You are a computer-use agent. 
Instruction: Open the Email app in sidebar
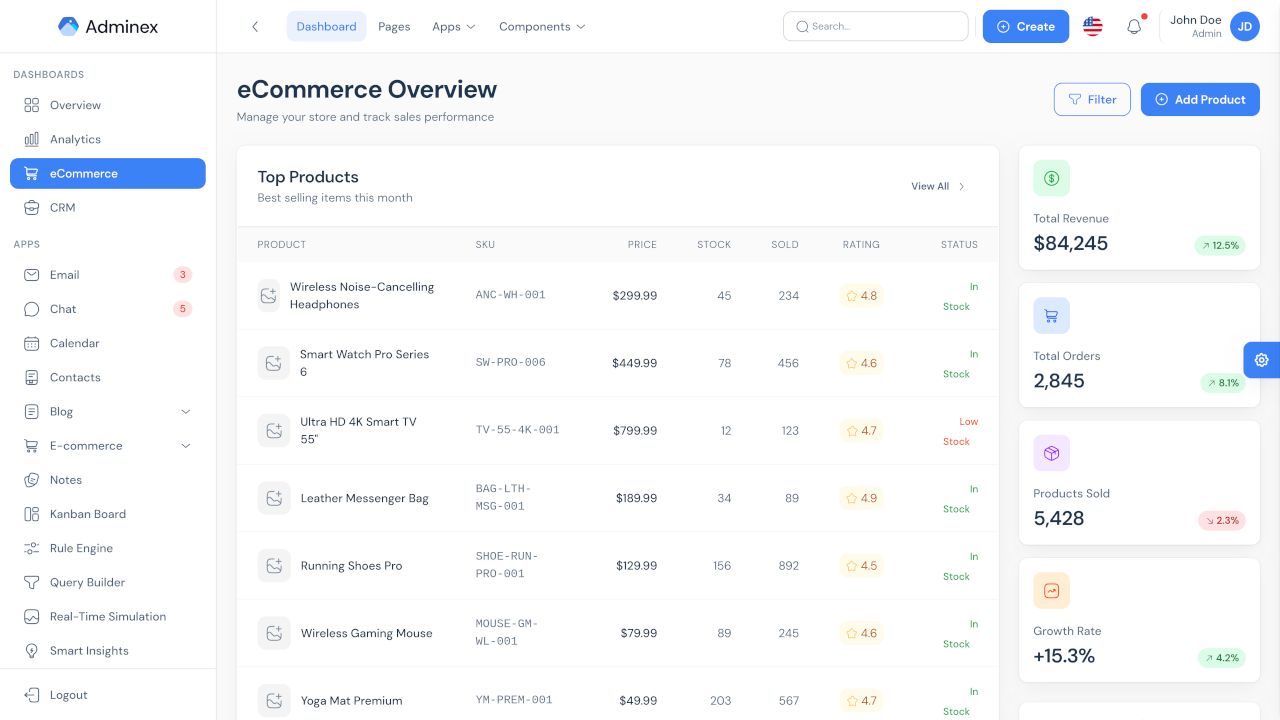108,275
